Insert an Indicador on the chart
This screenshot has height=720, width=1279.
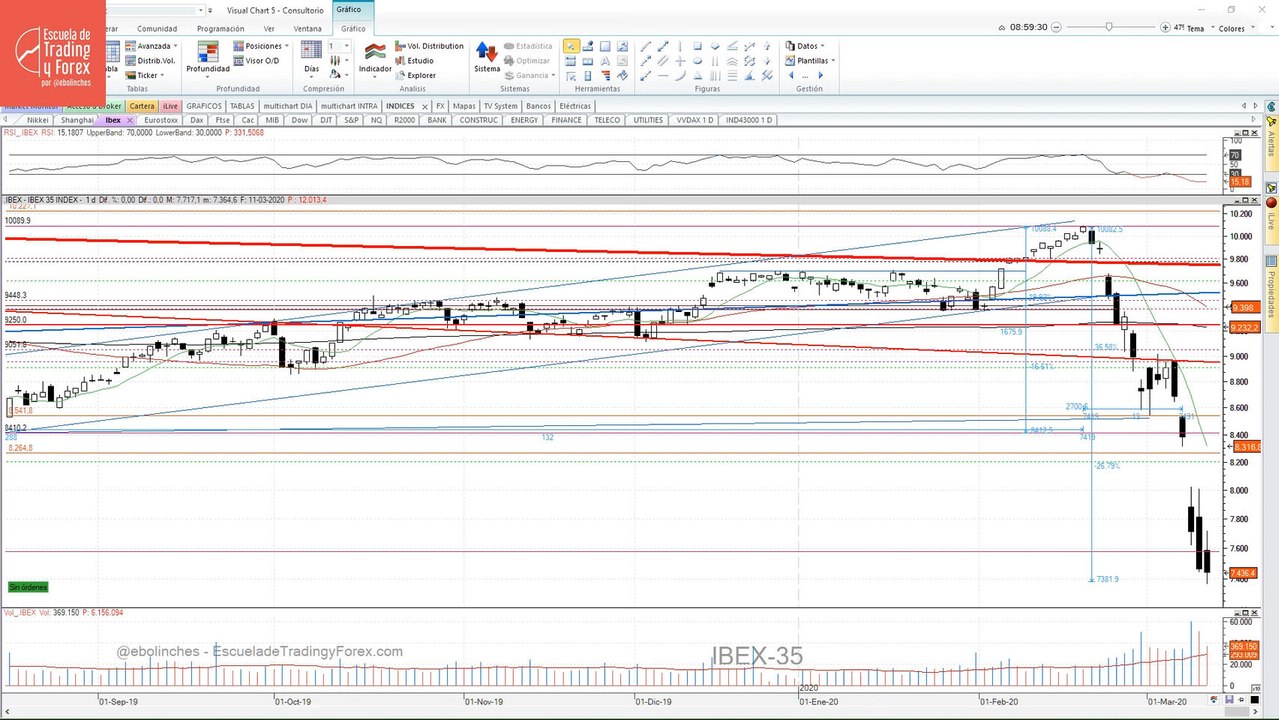[376, 57]
